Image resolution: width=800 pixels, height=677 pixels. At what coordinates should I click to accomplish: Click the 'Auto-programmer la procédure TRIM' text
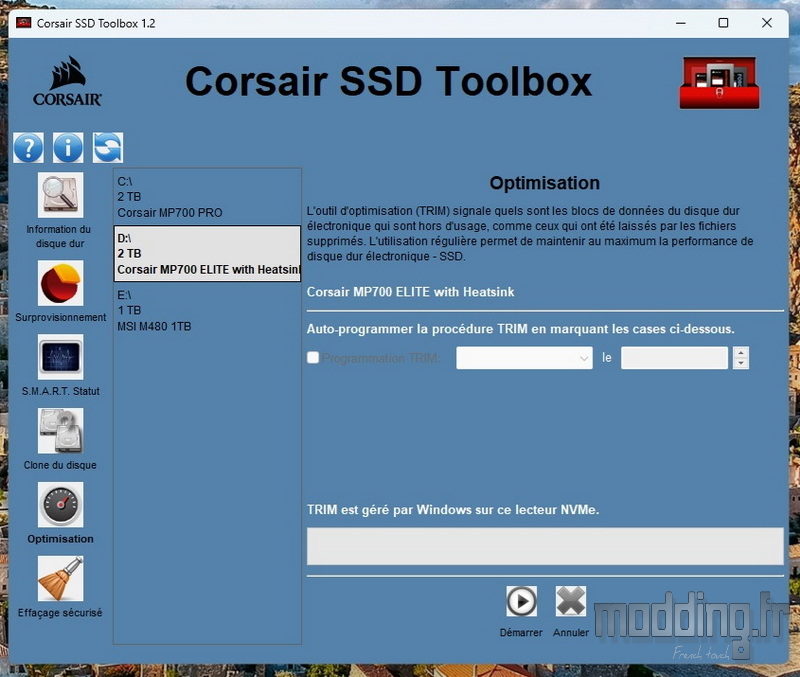click(520, 329)
